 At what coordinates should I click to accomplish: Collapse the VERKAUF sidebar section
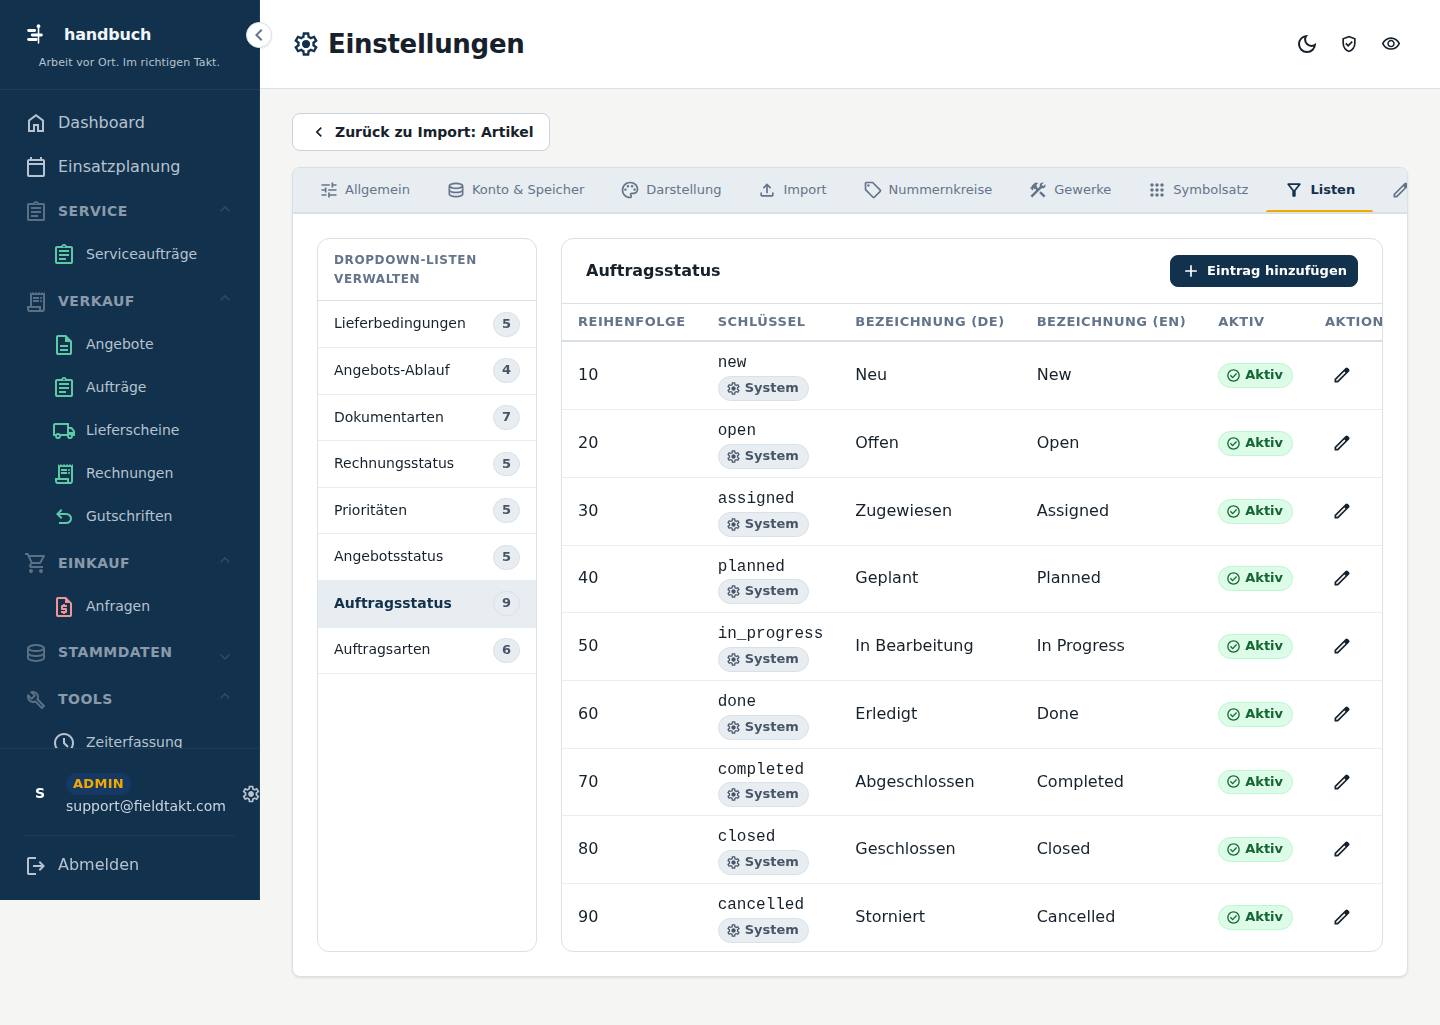tap(130, 301)
